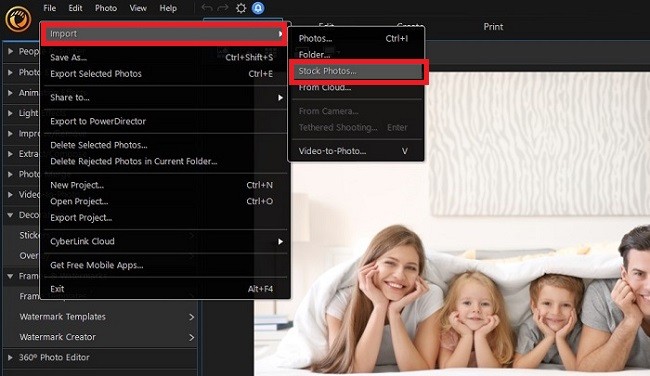Choose Stock Photos in Import submenu

pos(356,71)
